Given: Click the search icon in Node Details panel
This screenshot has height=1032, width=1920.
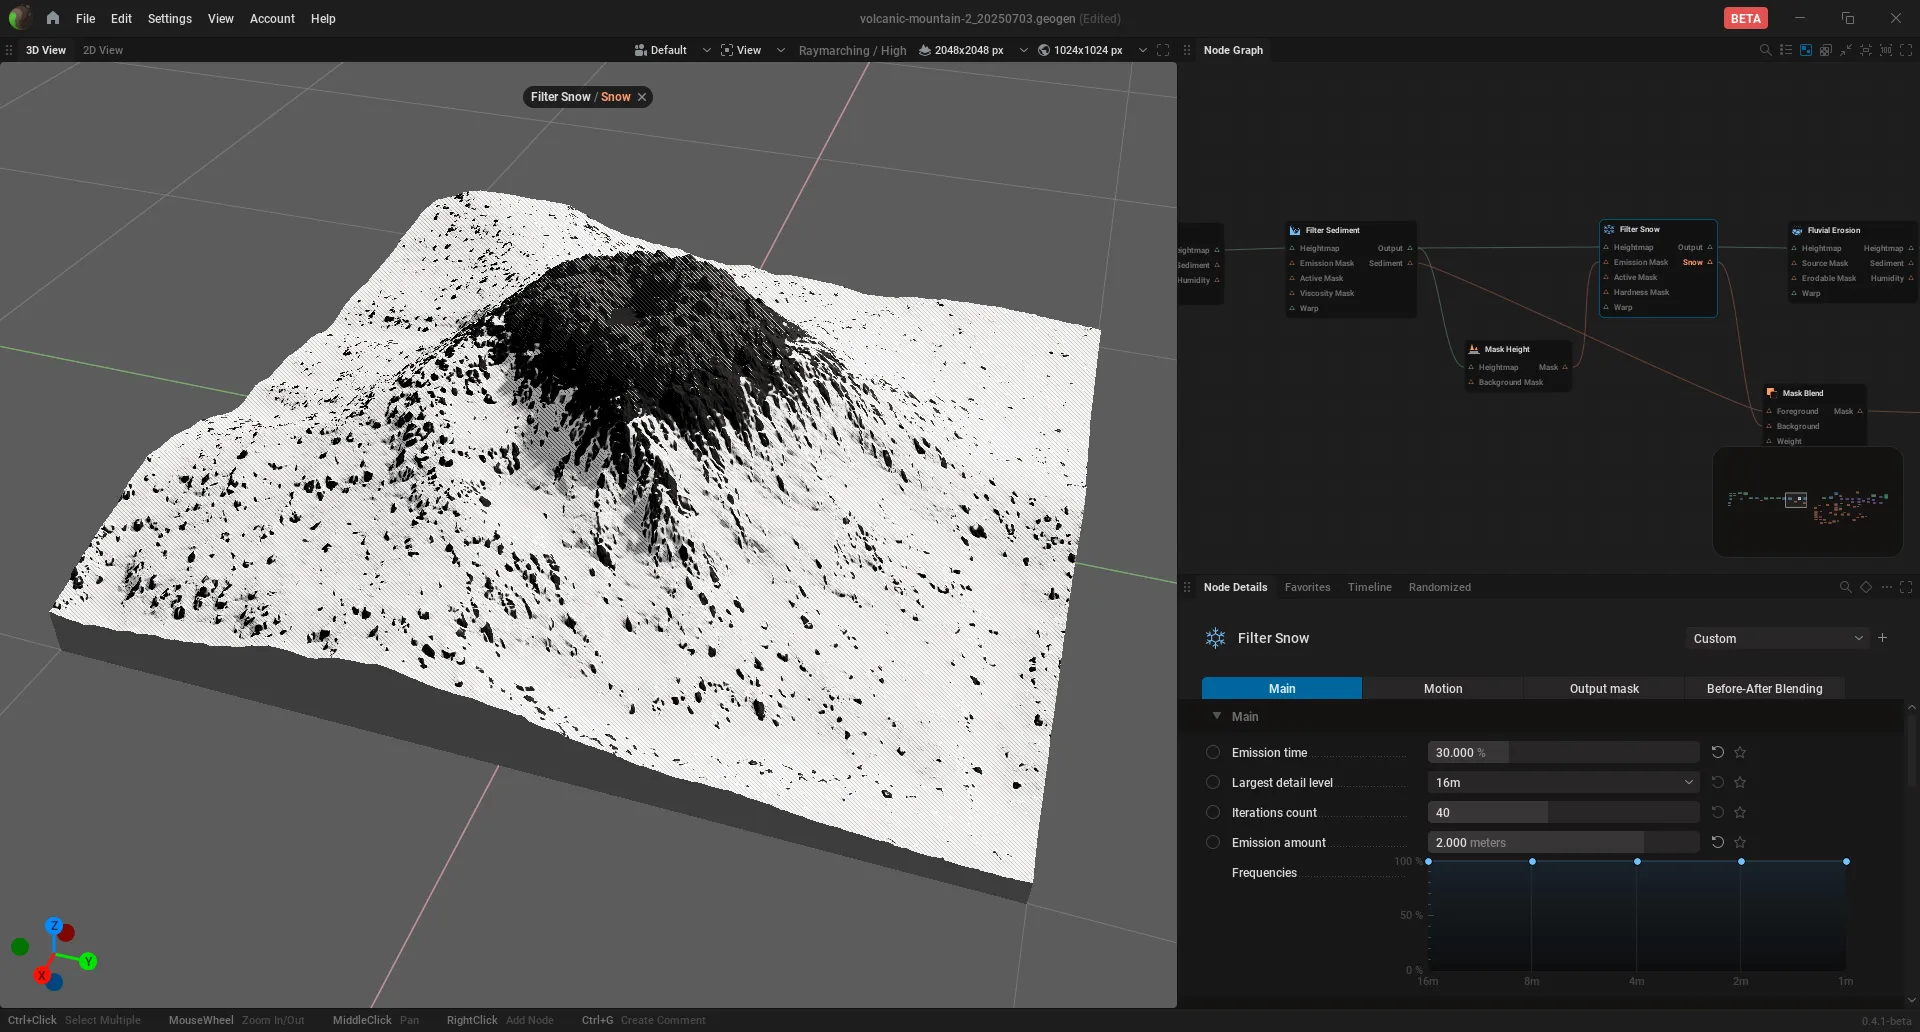Looking at the screenshot, I should [x=1845, y=587].
